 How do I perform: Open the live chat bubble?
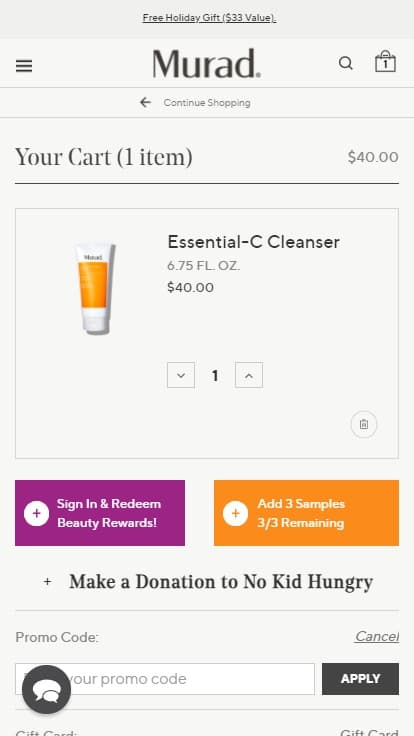[x=46, y=690]
